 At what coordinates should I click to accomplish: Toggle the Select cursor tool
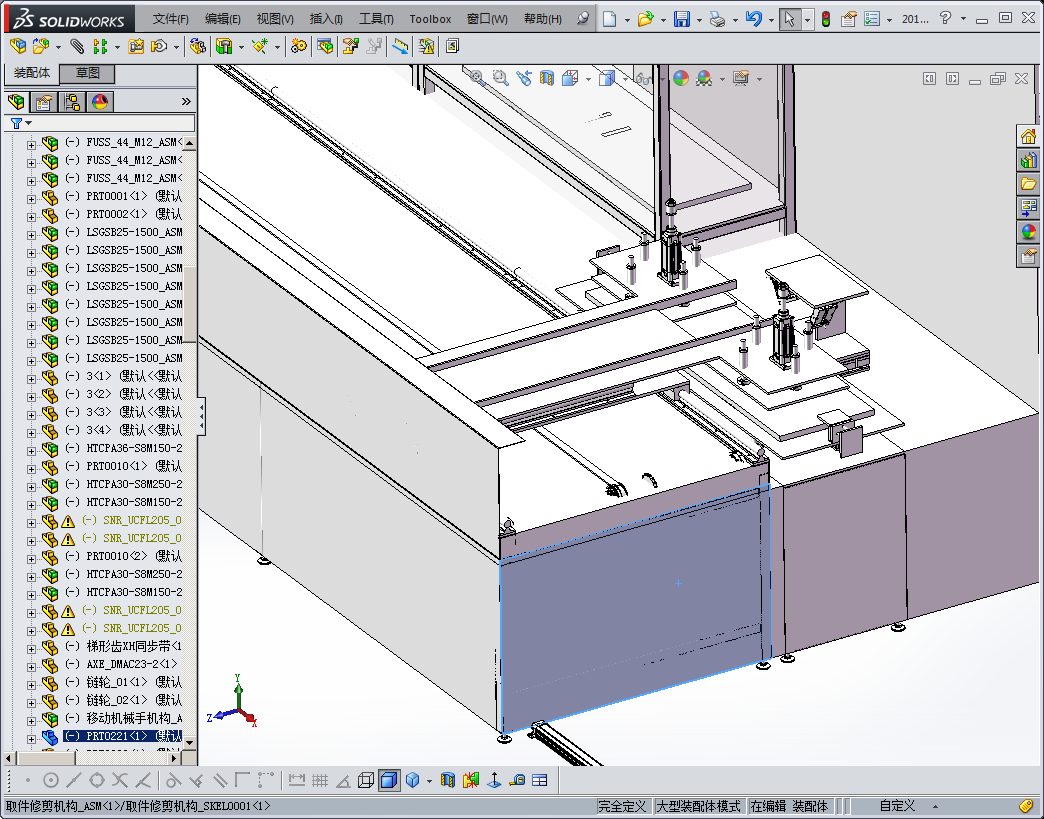[x=789, y=19]
